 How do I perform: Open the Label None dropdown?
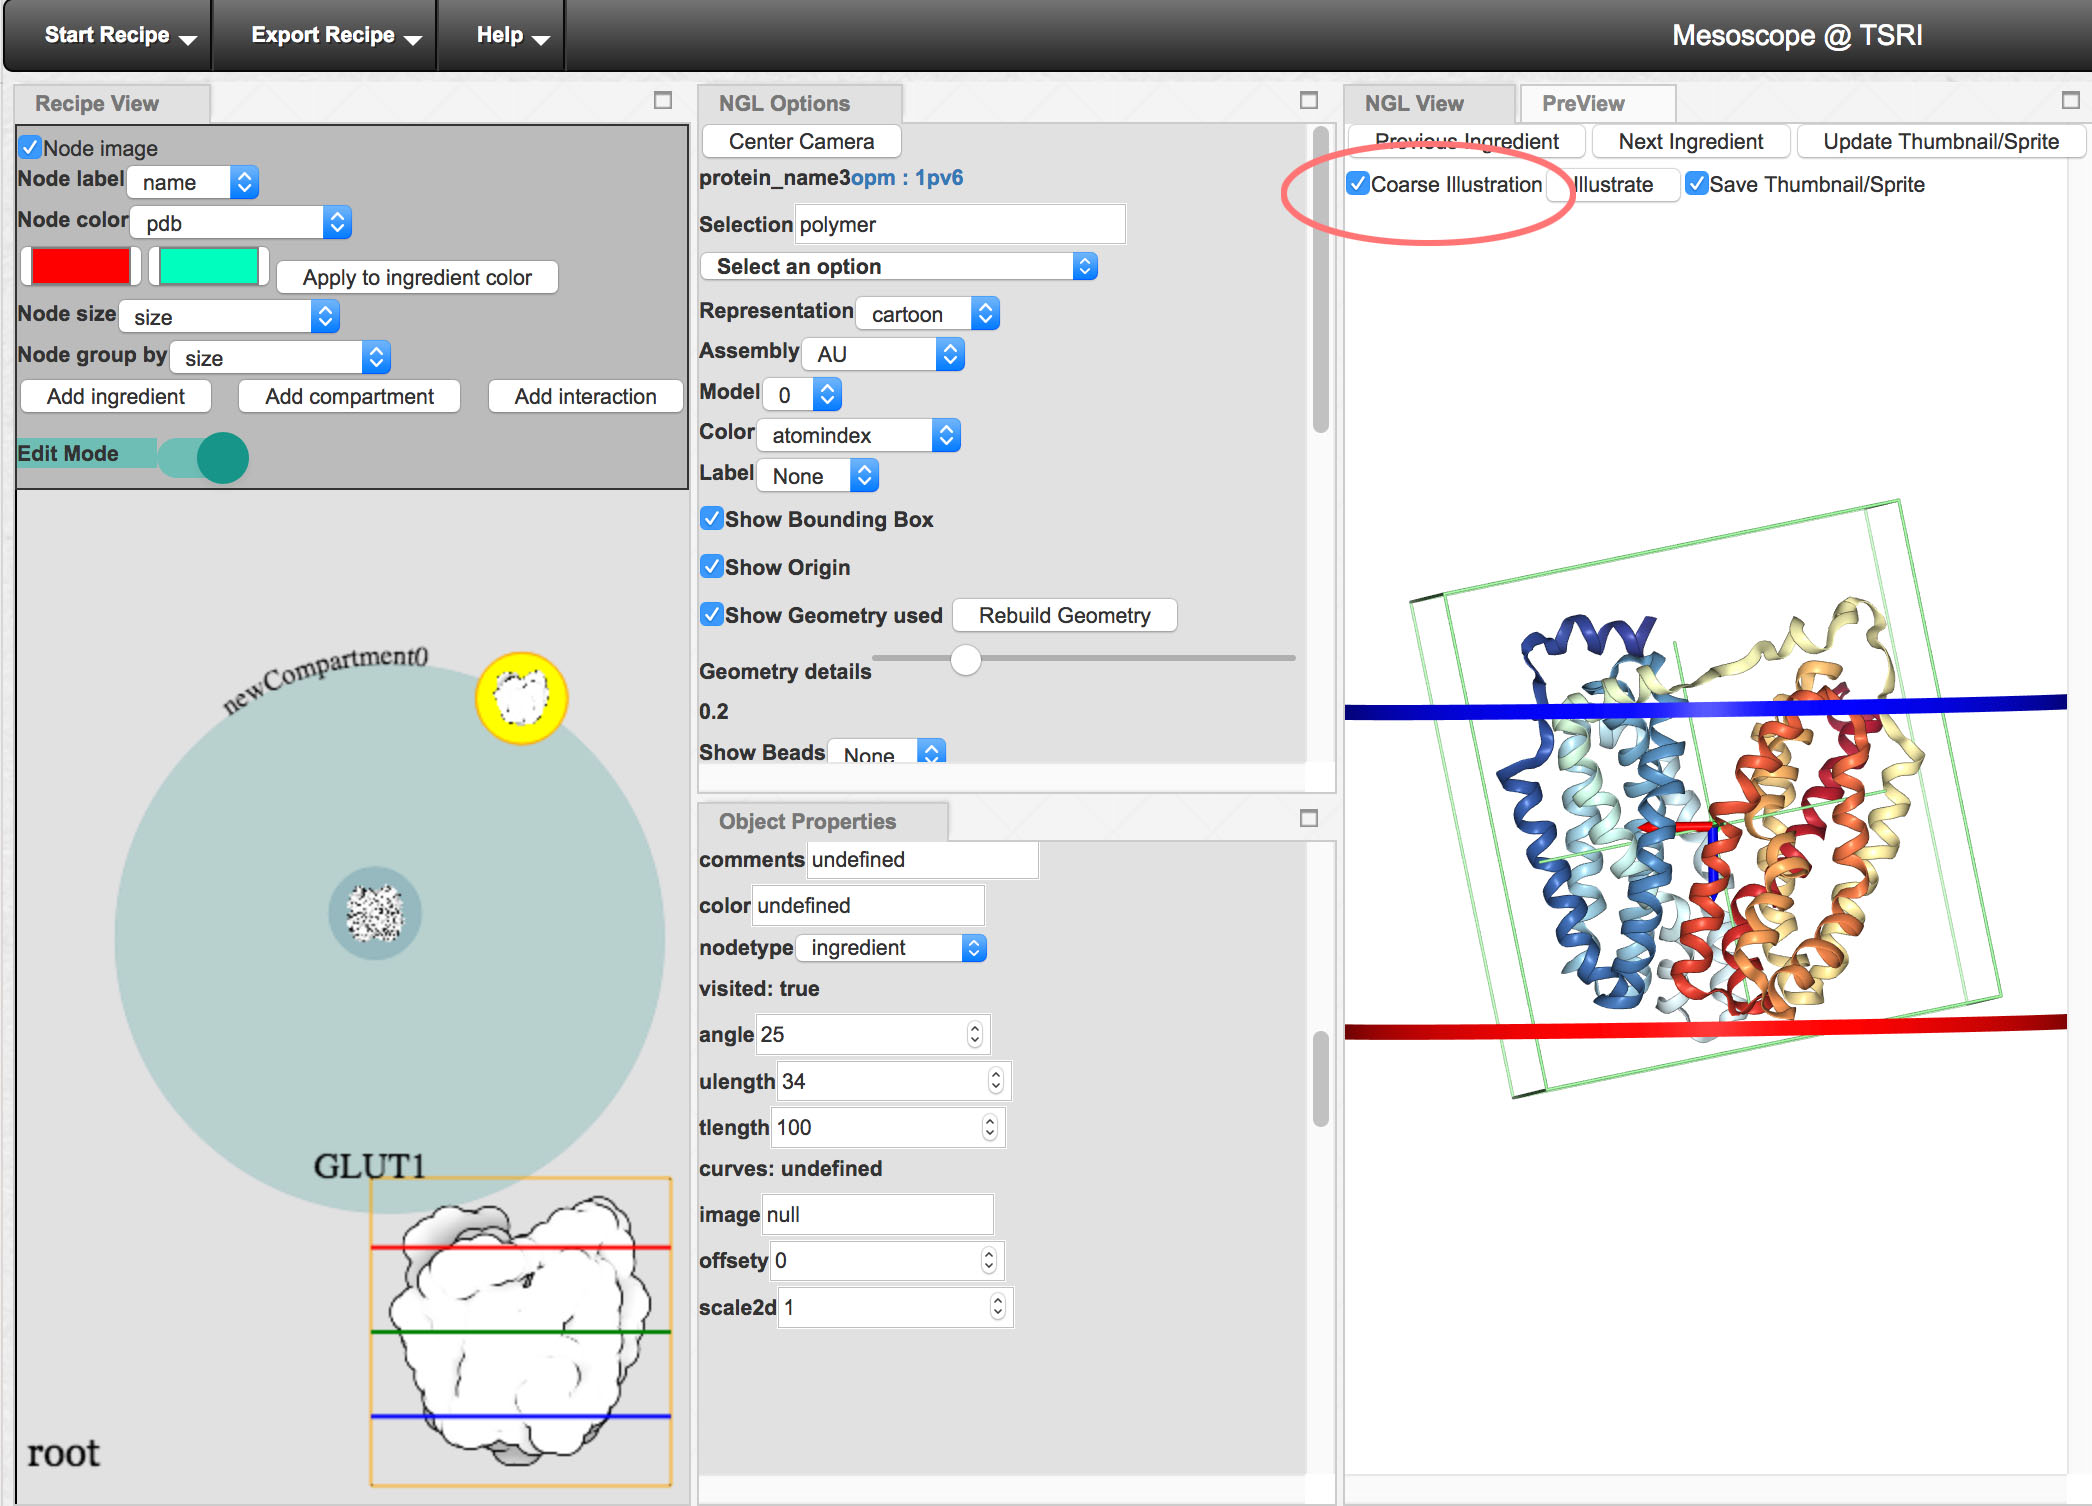tap(818, 476)
